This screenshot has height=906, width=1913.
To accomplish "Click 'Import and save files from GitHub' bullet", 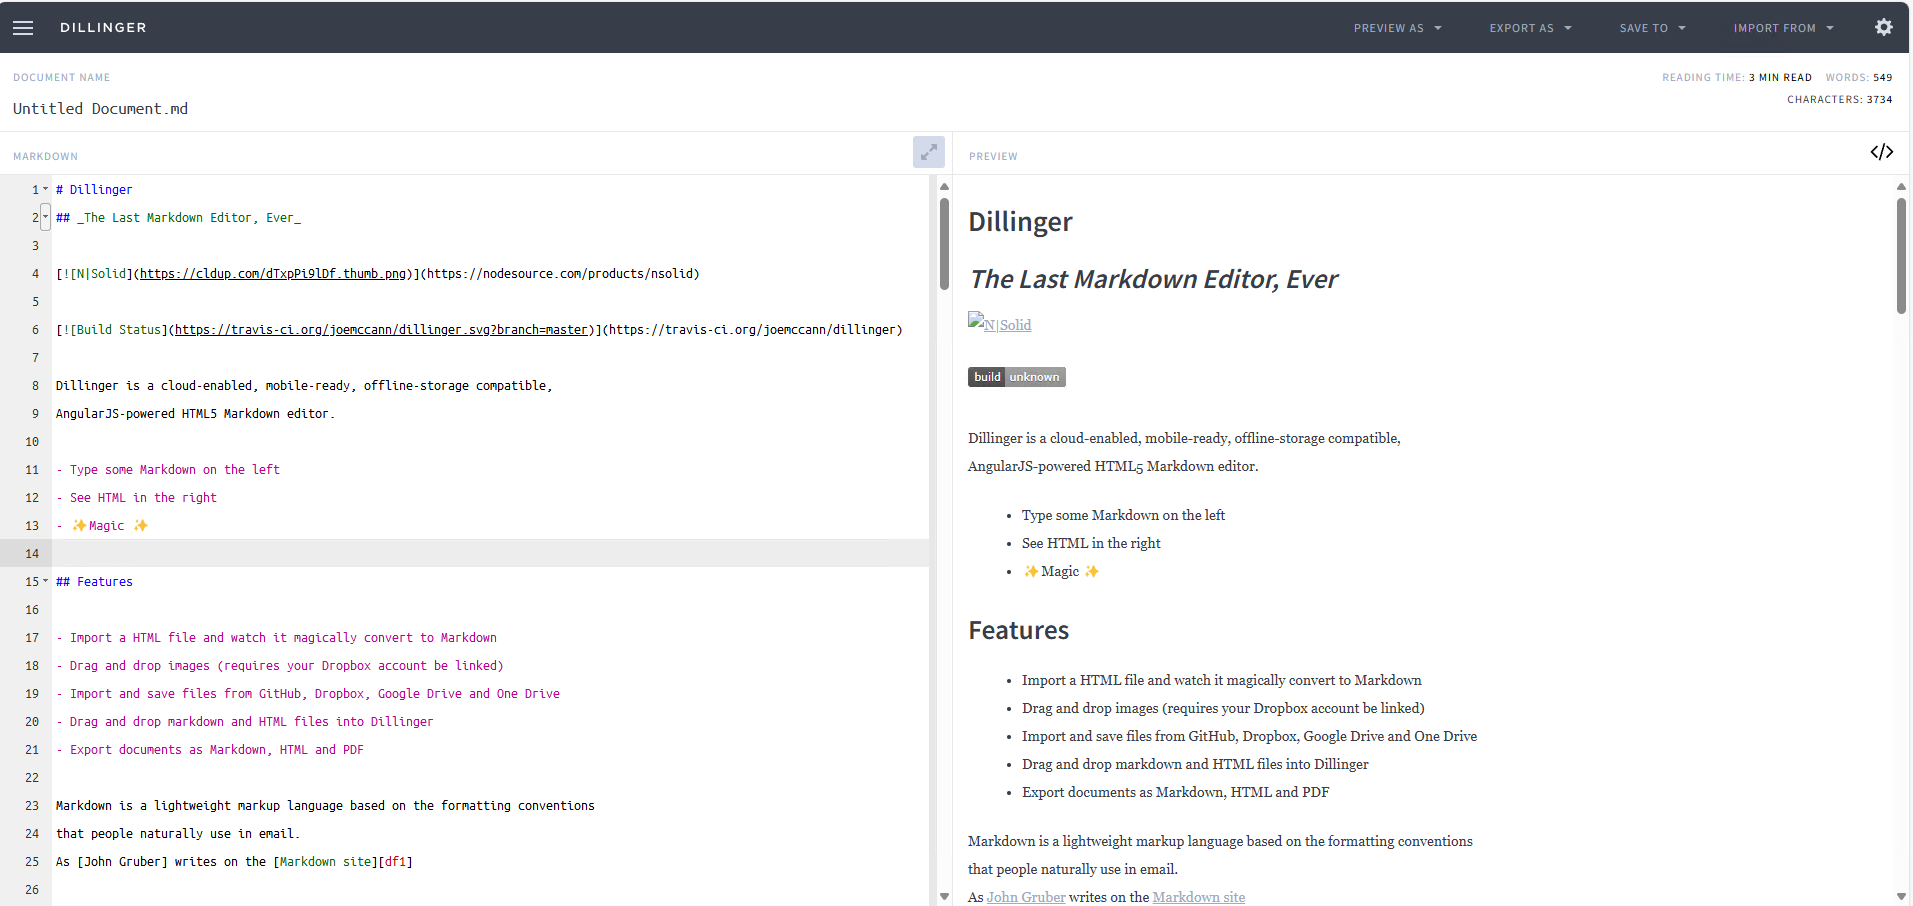I will [x=1249, y=736].
